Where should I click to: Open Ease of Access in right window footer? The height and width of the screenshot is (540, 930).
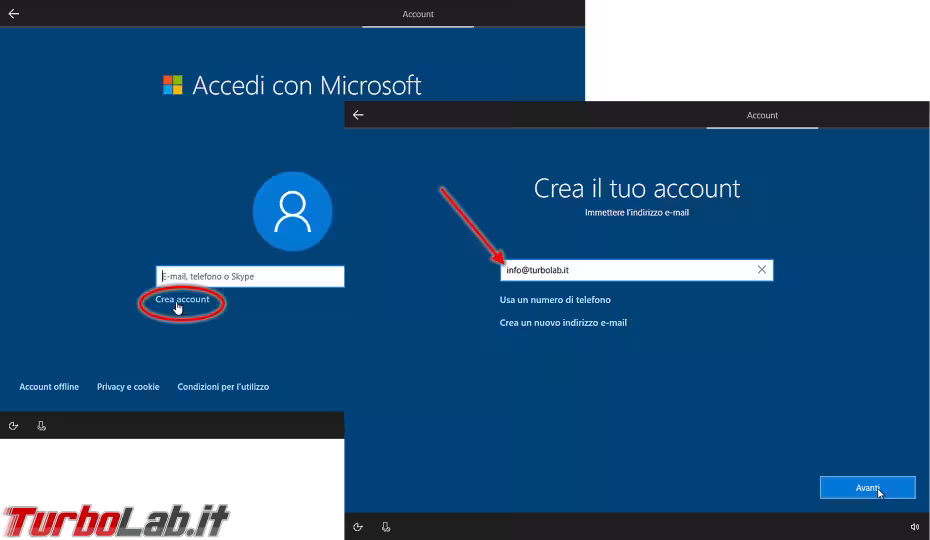tap(358, 527)
